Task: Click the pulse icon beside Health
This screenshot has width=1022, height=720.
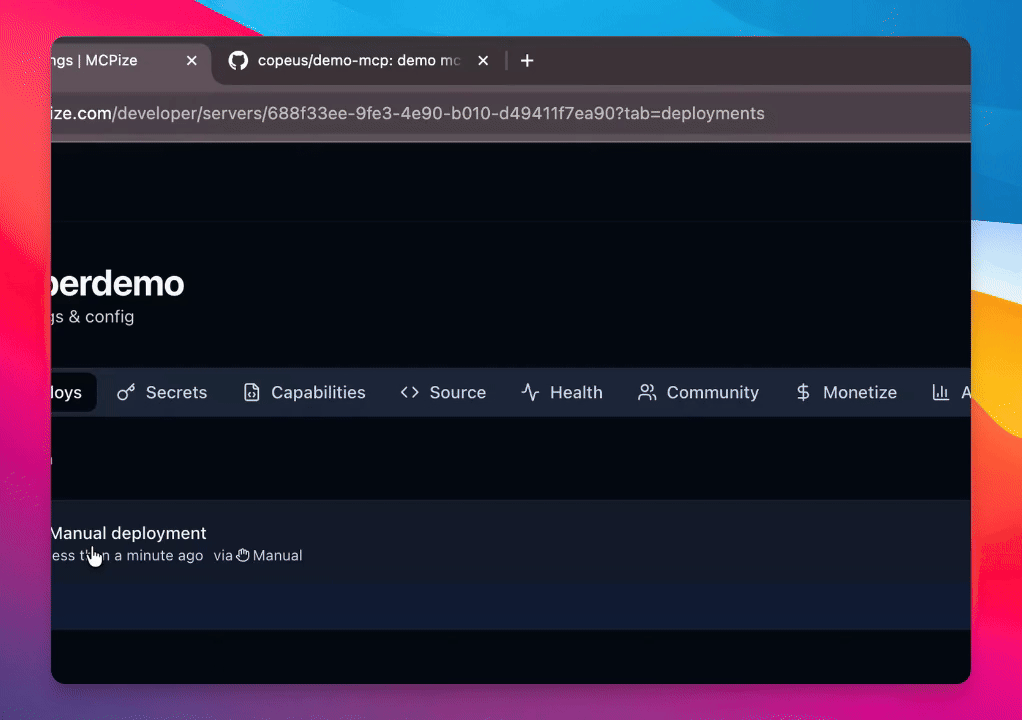Action: (x=530, y=392)
